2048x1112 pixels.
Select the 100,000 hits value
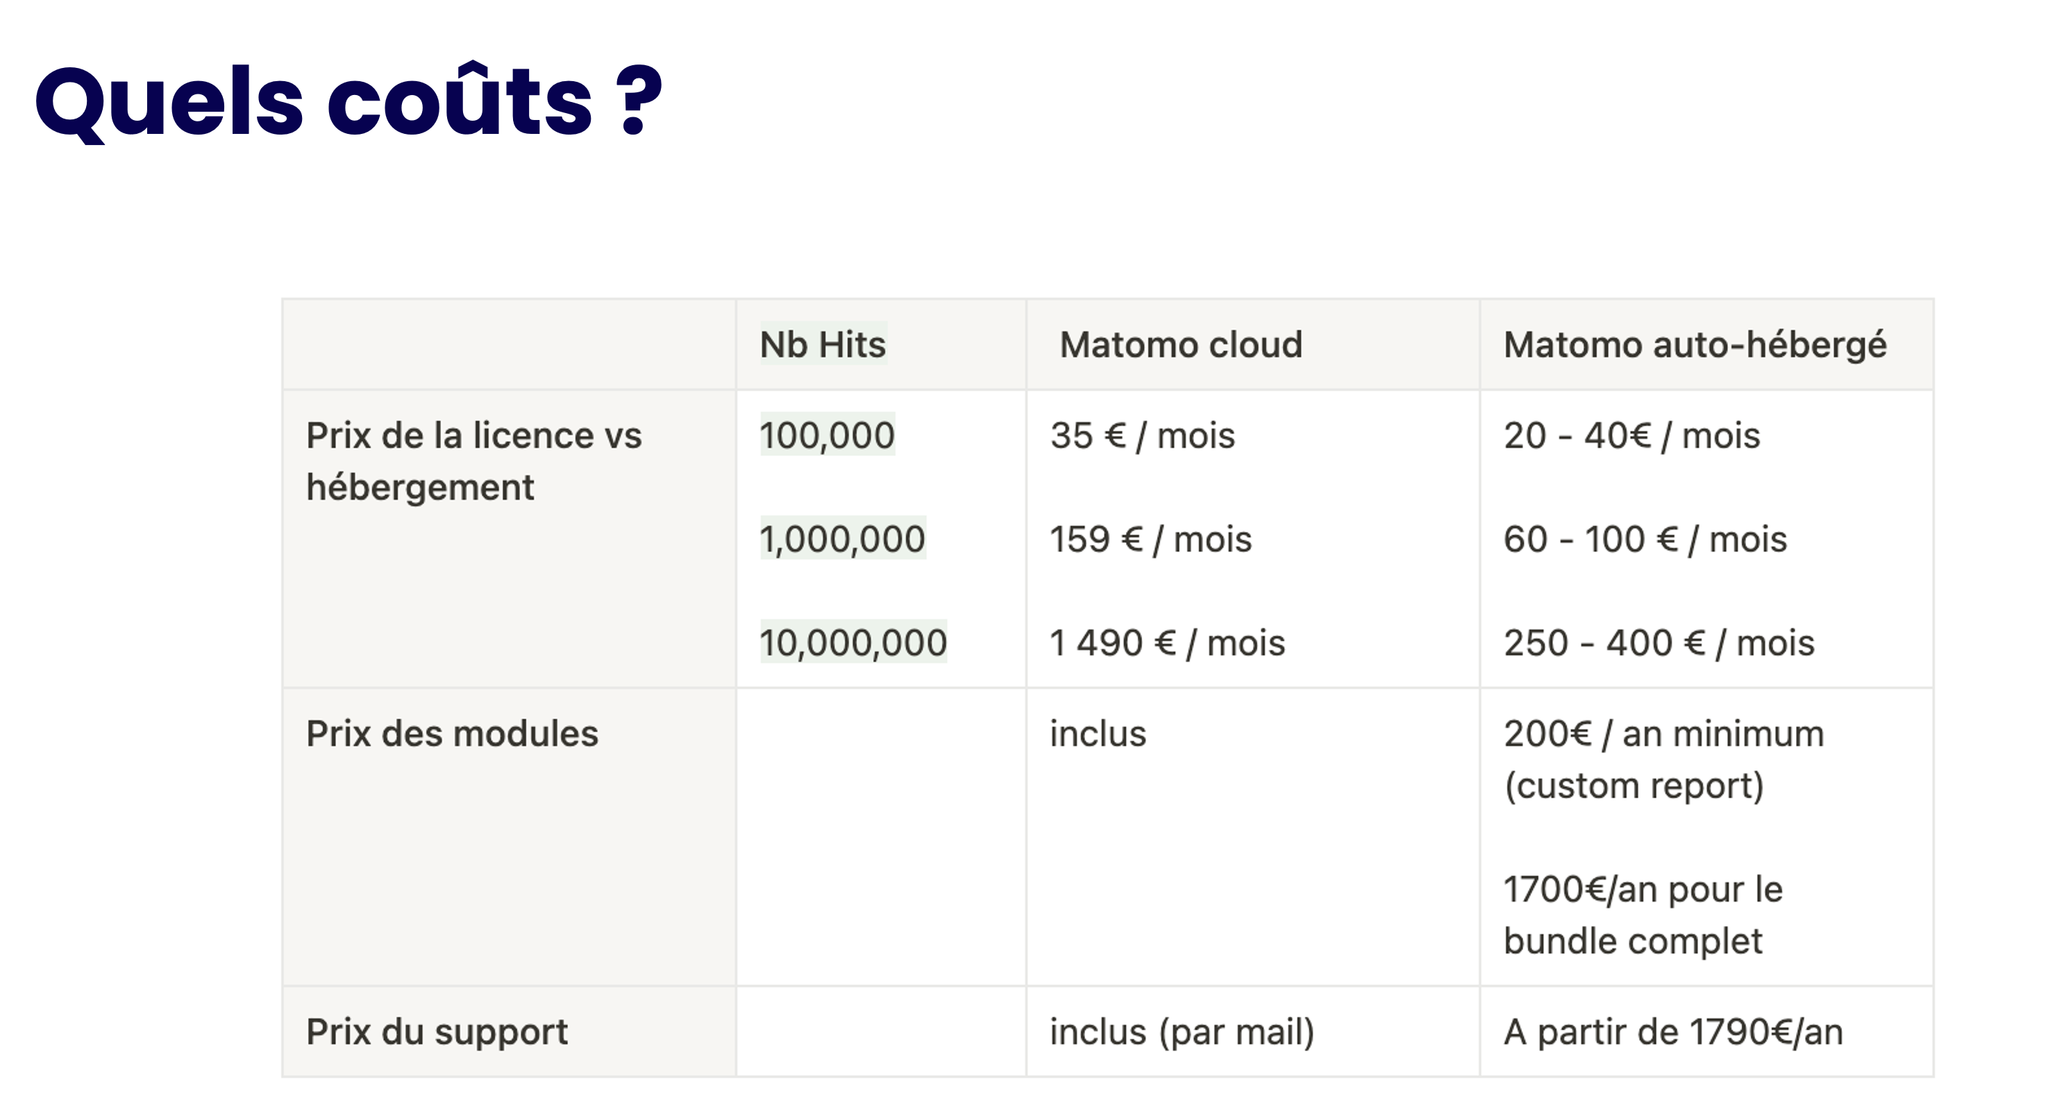[827, 436]
